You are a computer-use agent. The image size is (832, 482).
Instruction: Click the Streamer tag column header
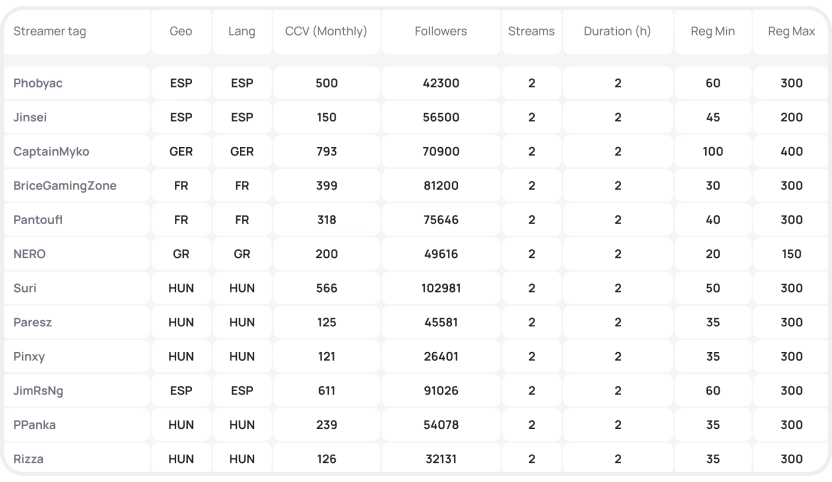49,31
